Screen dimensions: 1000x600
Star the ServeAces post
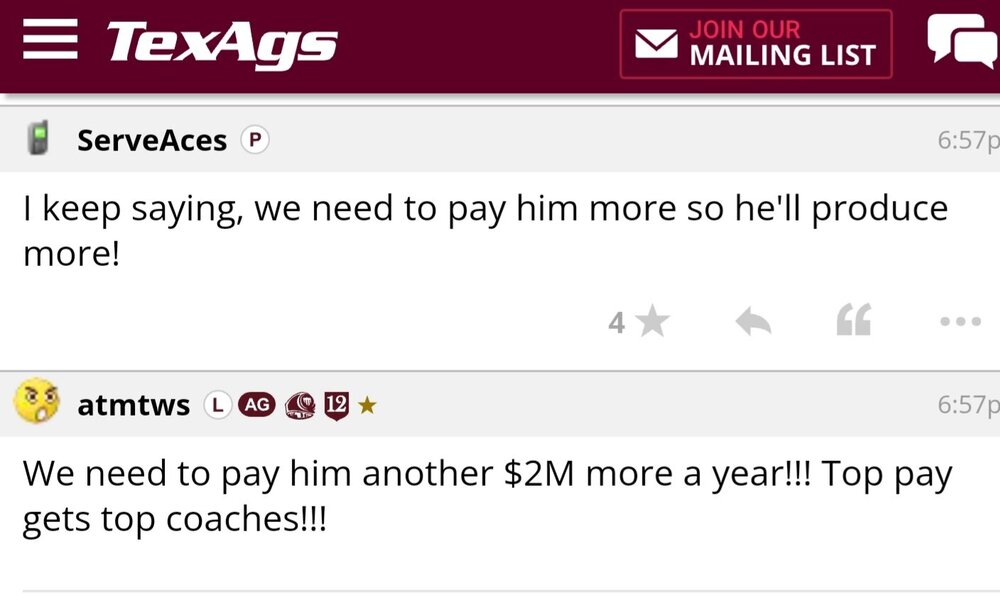tap(652, 322)
